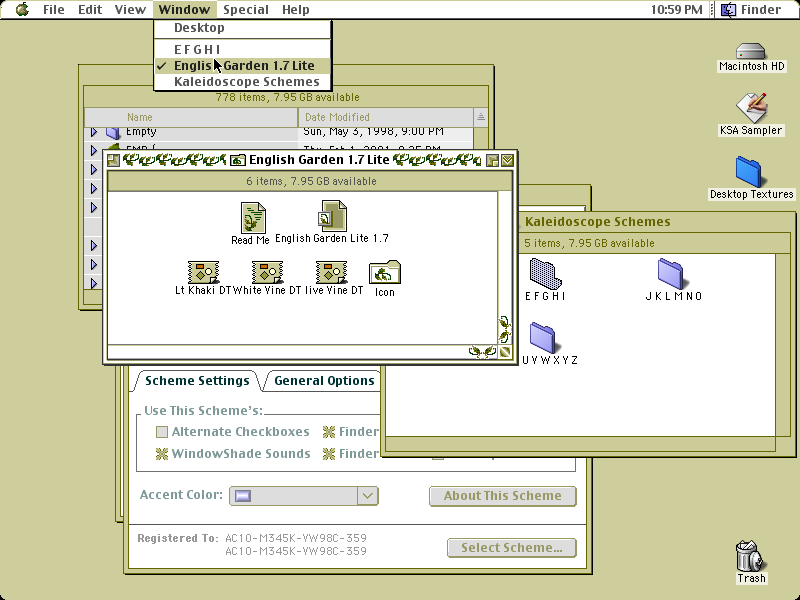The image size is (800, 600).
Task: Enable the Alternate Checkboxes option
Action: [162, 432]
